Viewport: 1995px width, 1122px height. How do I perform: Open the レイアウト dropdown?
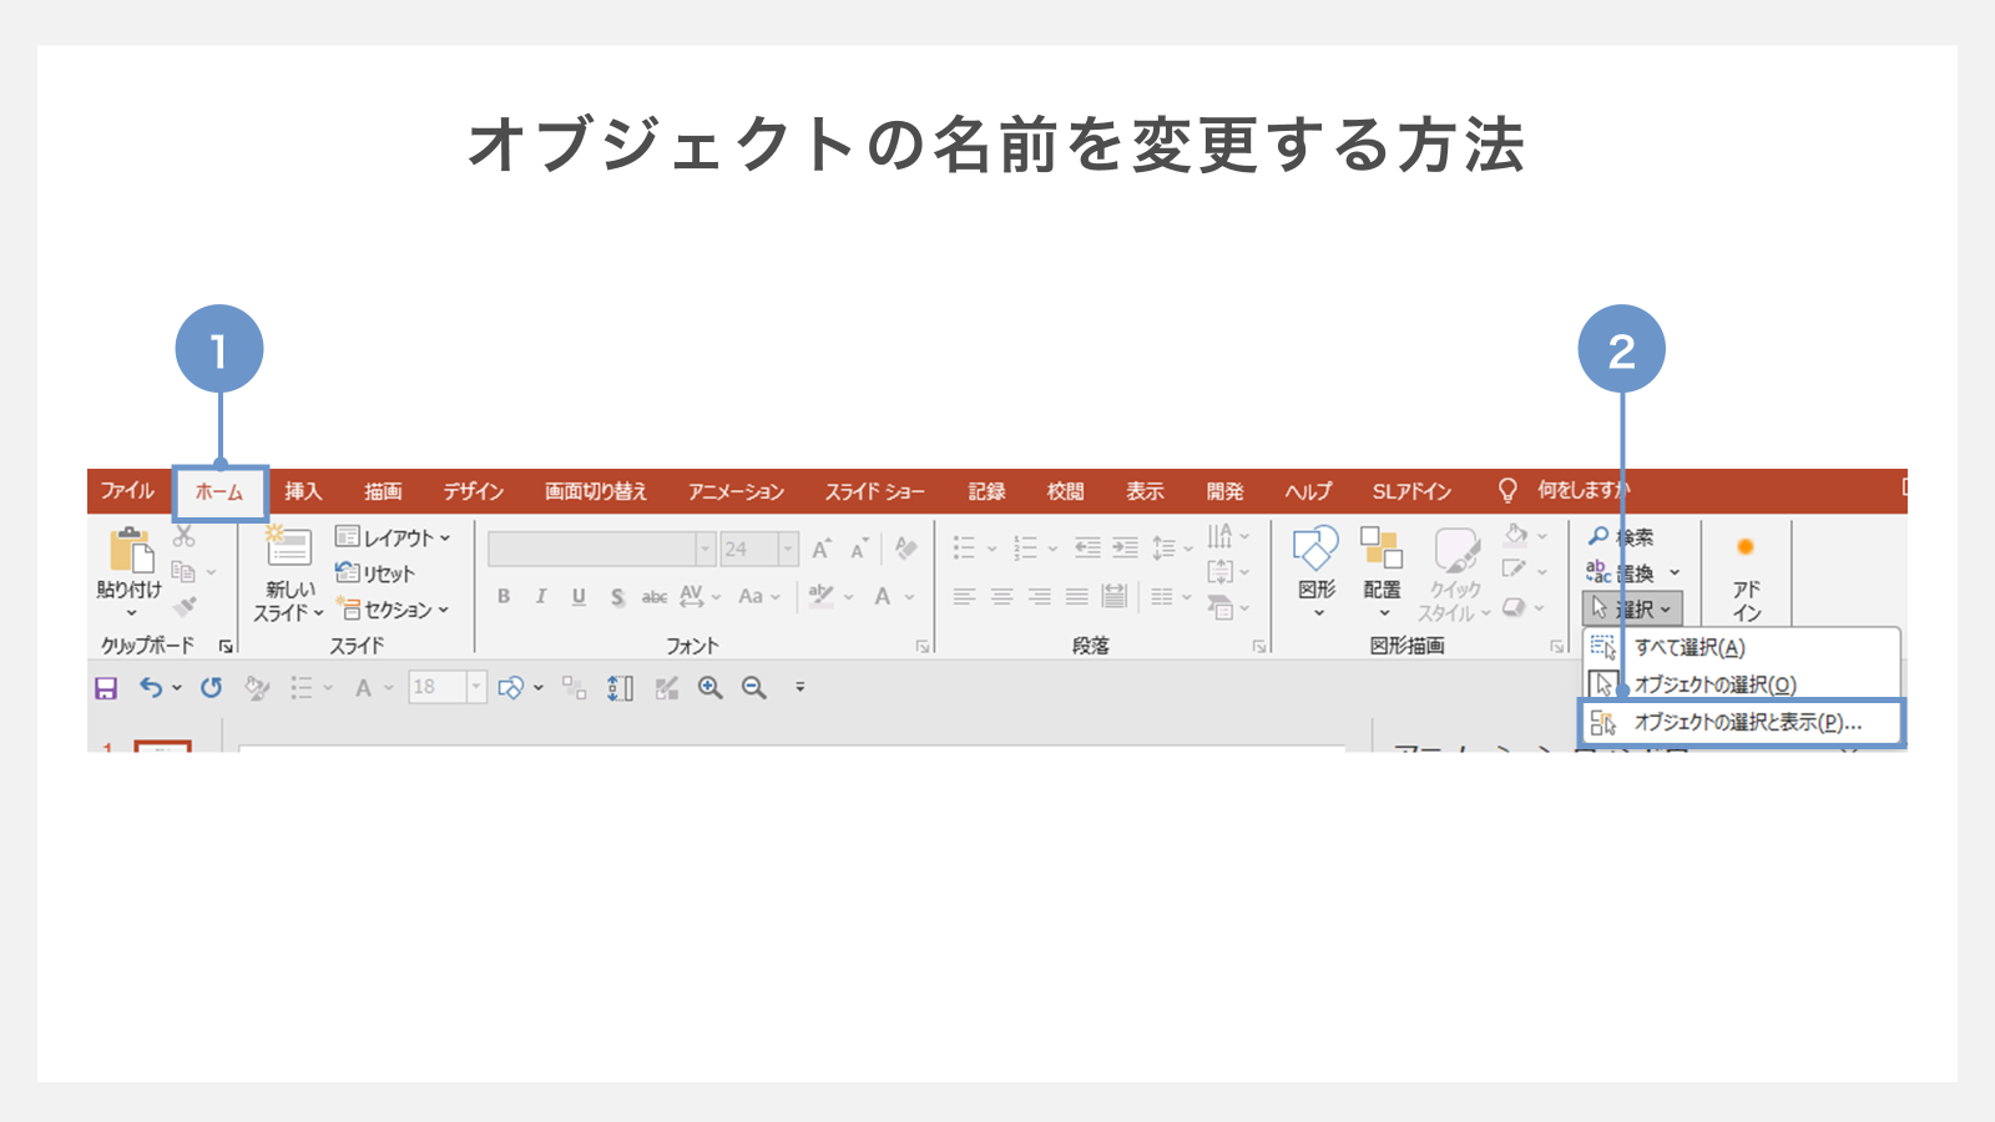[x=393, y=537]
